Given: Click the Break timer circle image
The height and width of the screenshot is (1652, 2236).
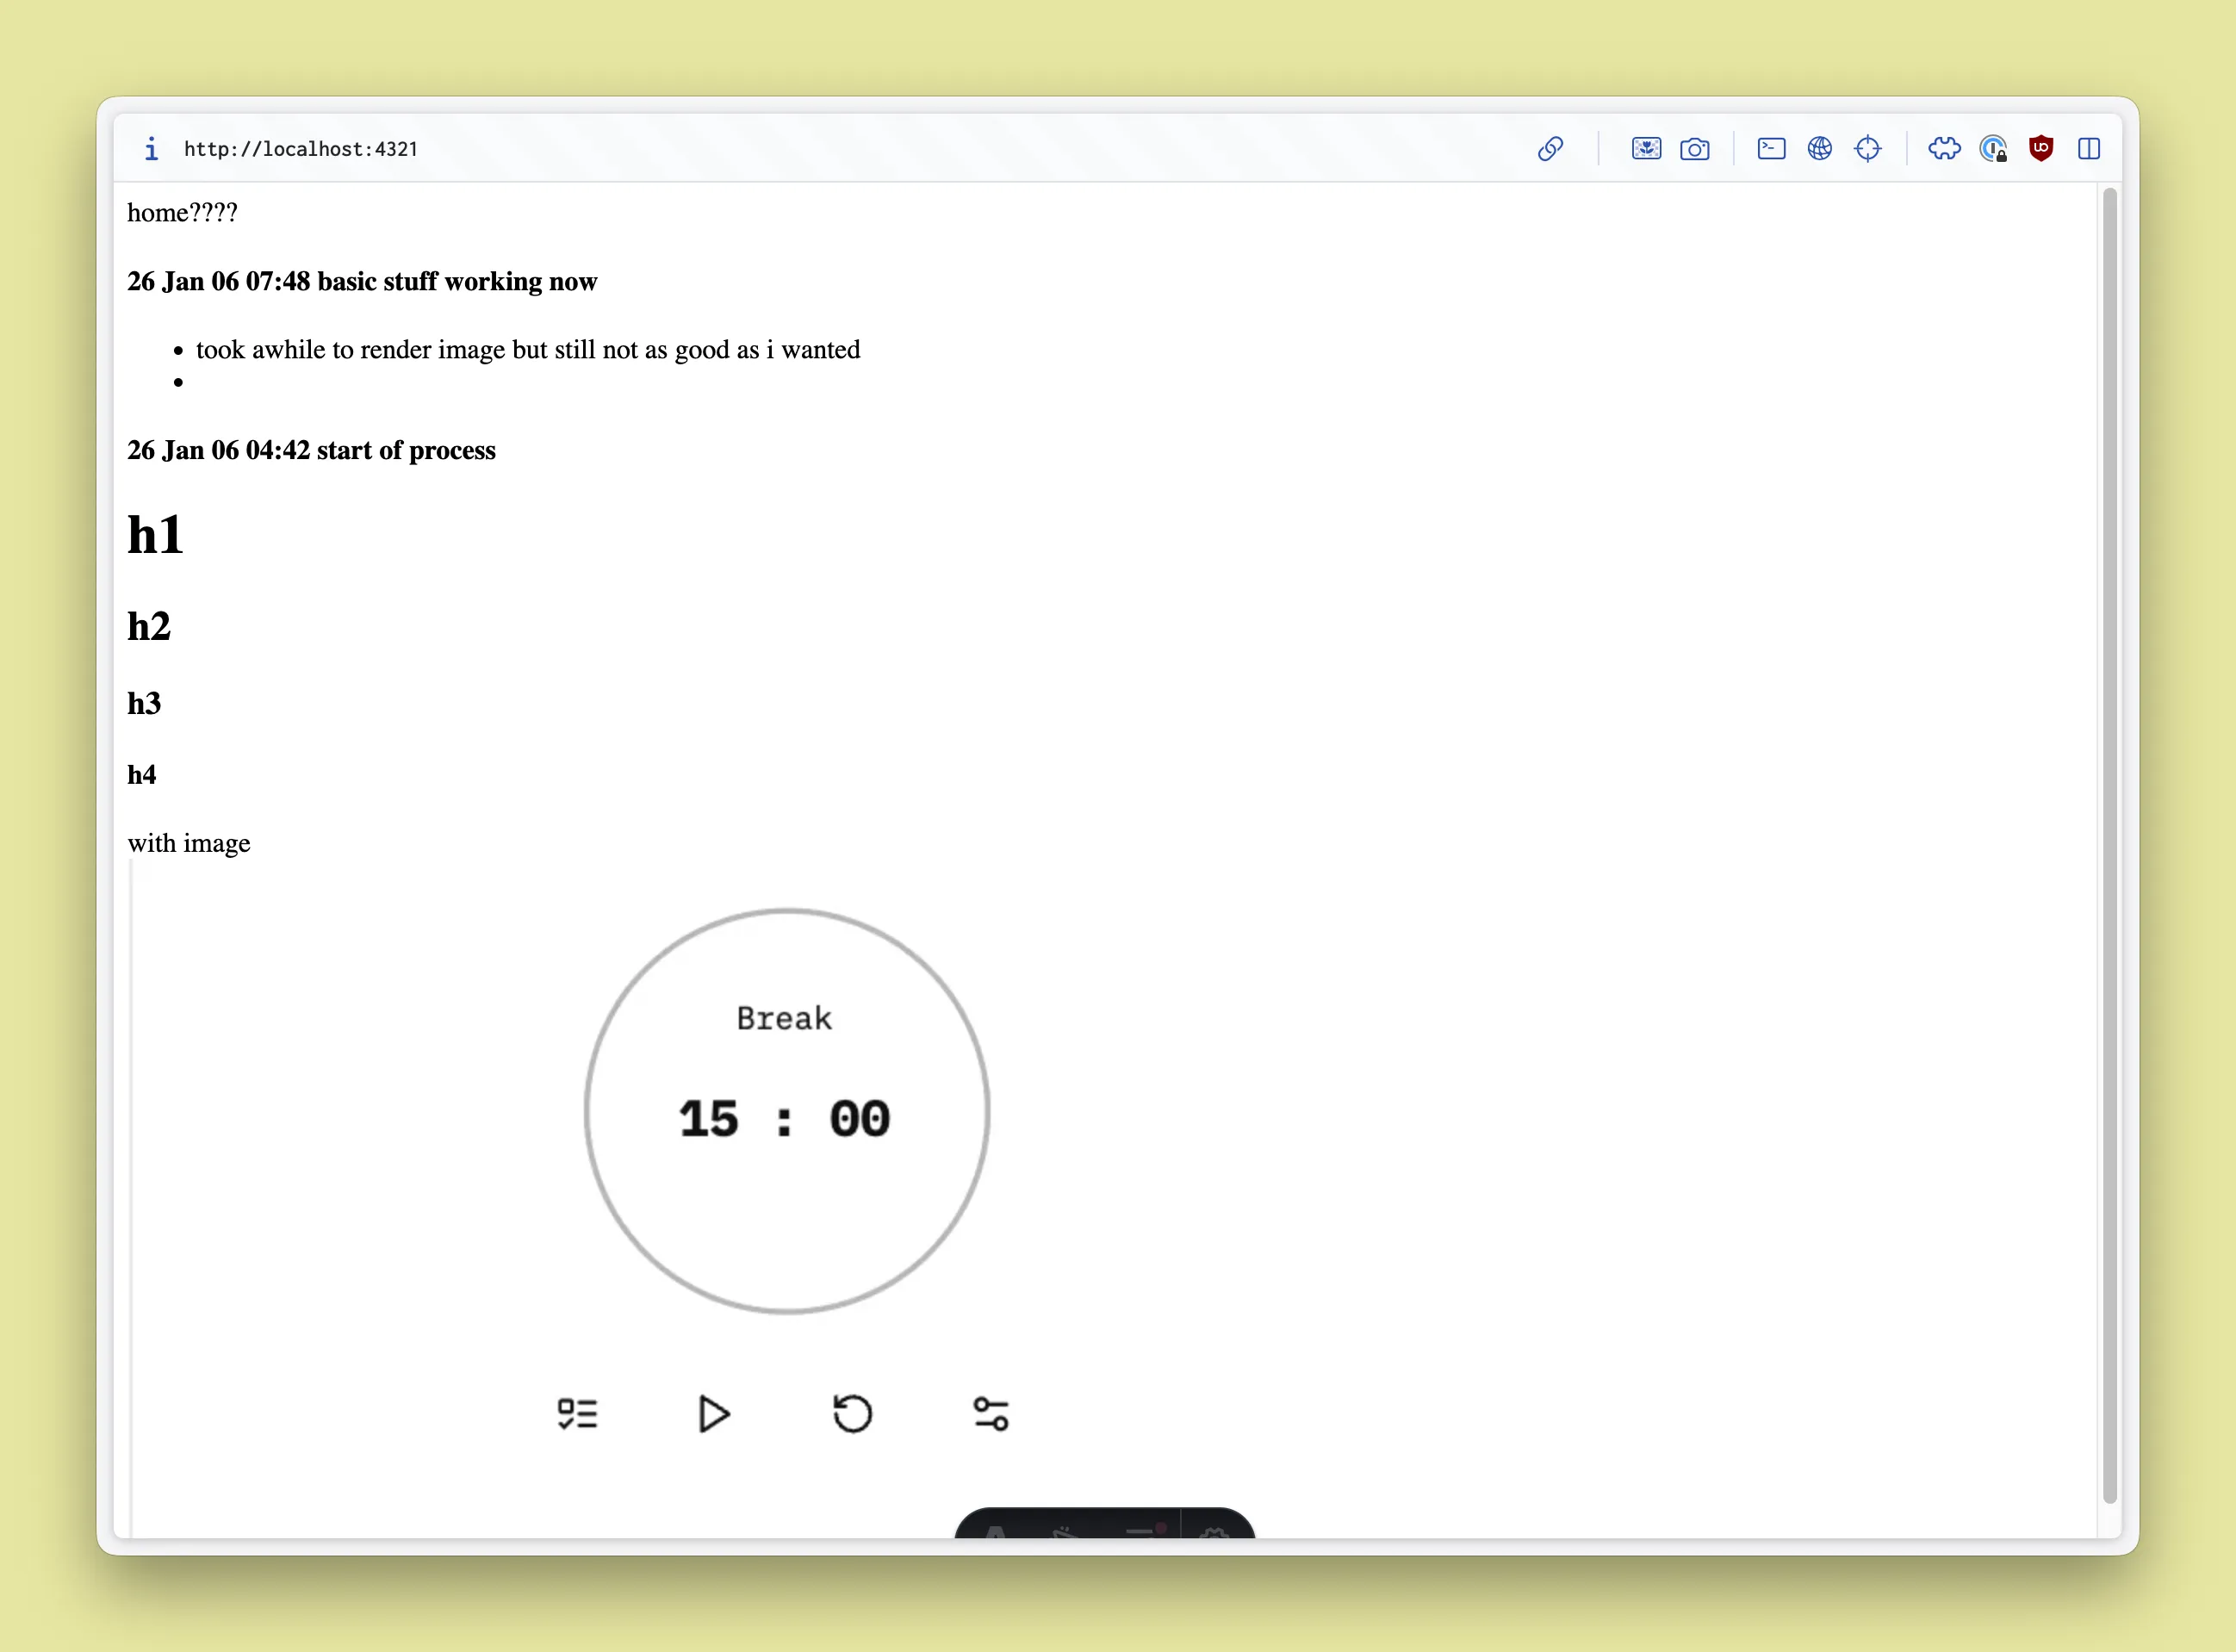Looking at the screenshot, I should coord(786,1110).
